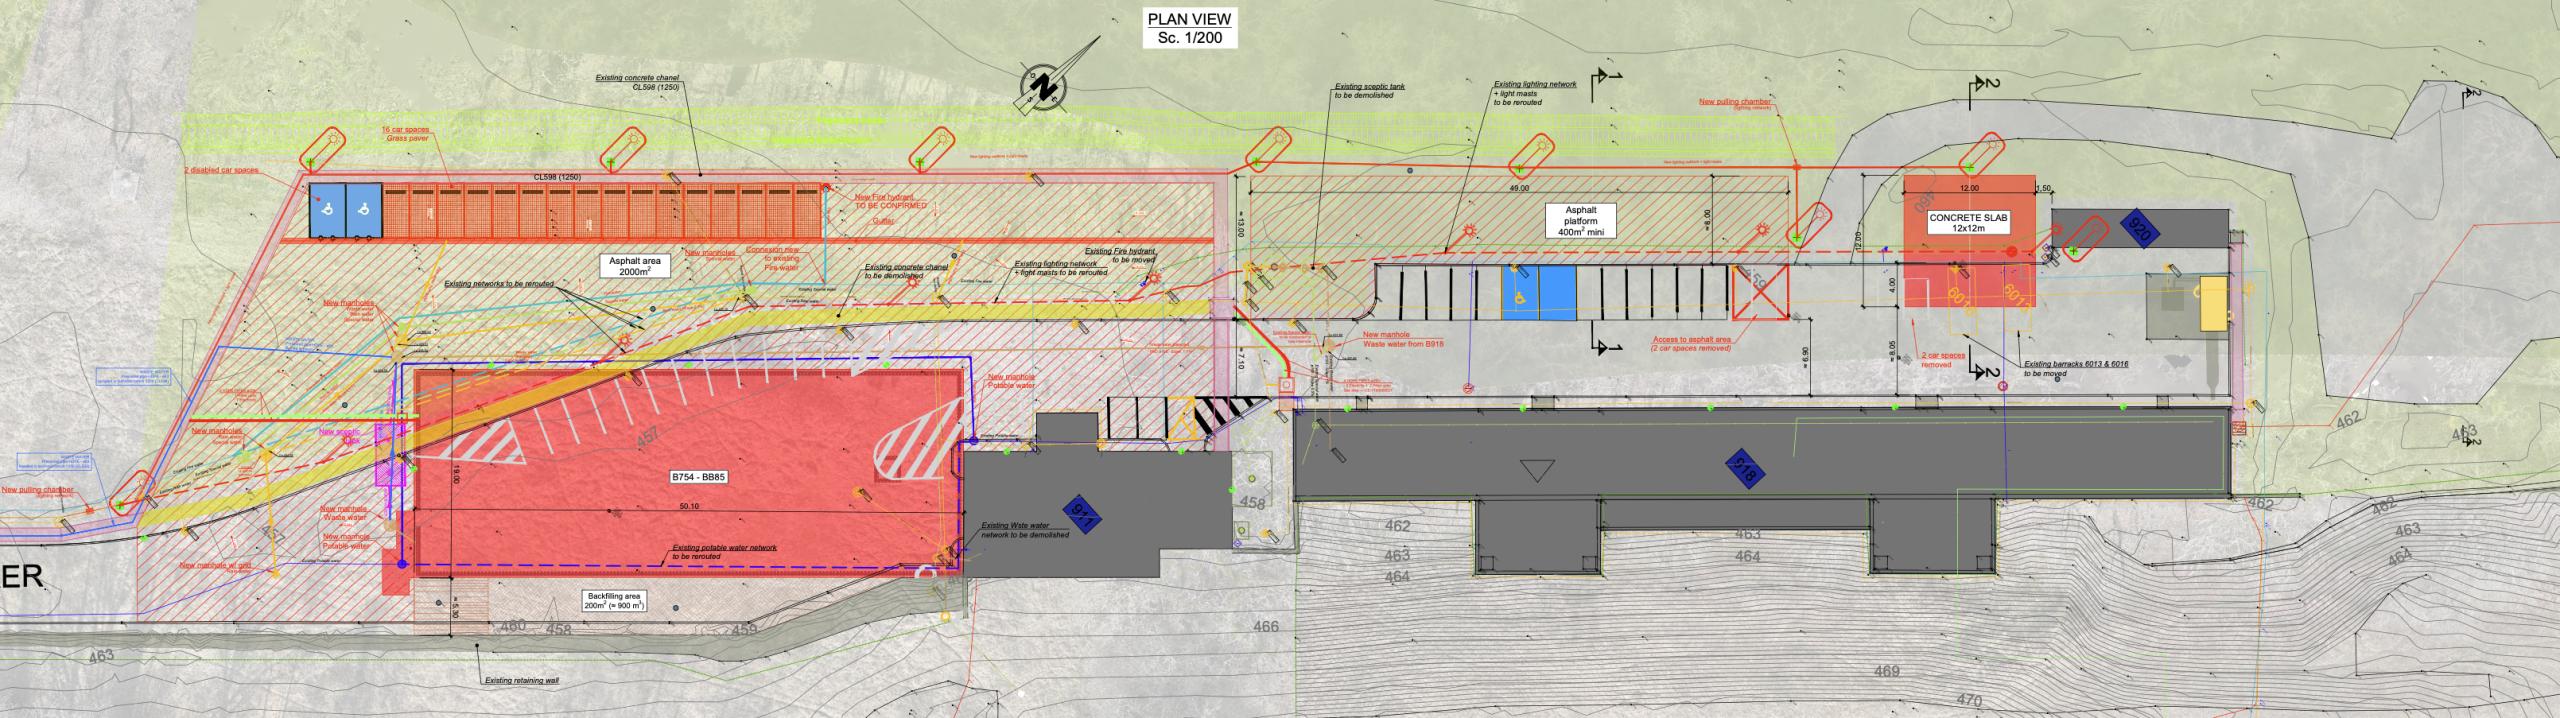Click the 'CONCRETE SLAB 12x12m' label
Screen dimensions: 2560x718
tap(1968, 223)
